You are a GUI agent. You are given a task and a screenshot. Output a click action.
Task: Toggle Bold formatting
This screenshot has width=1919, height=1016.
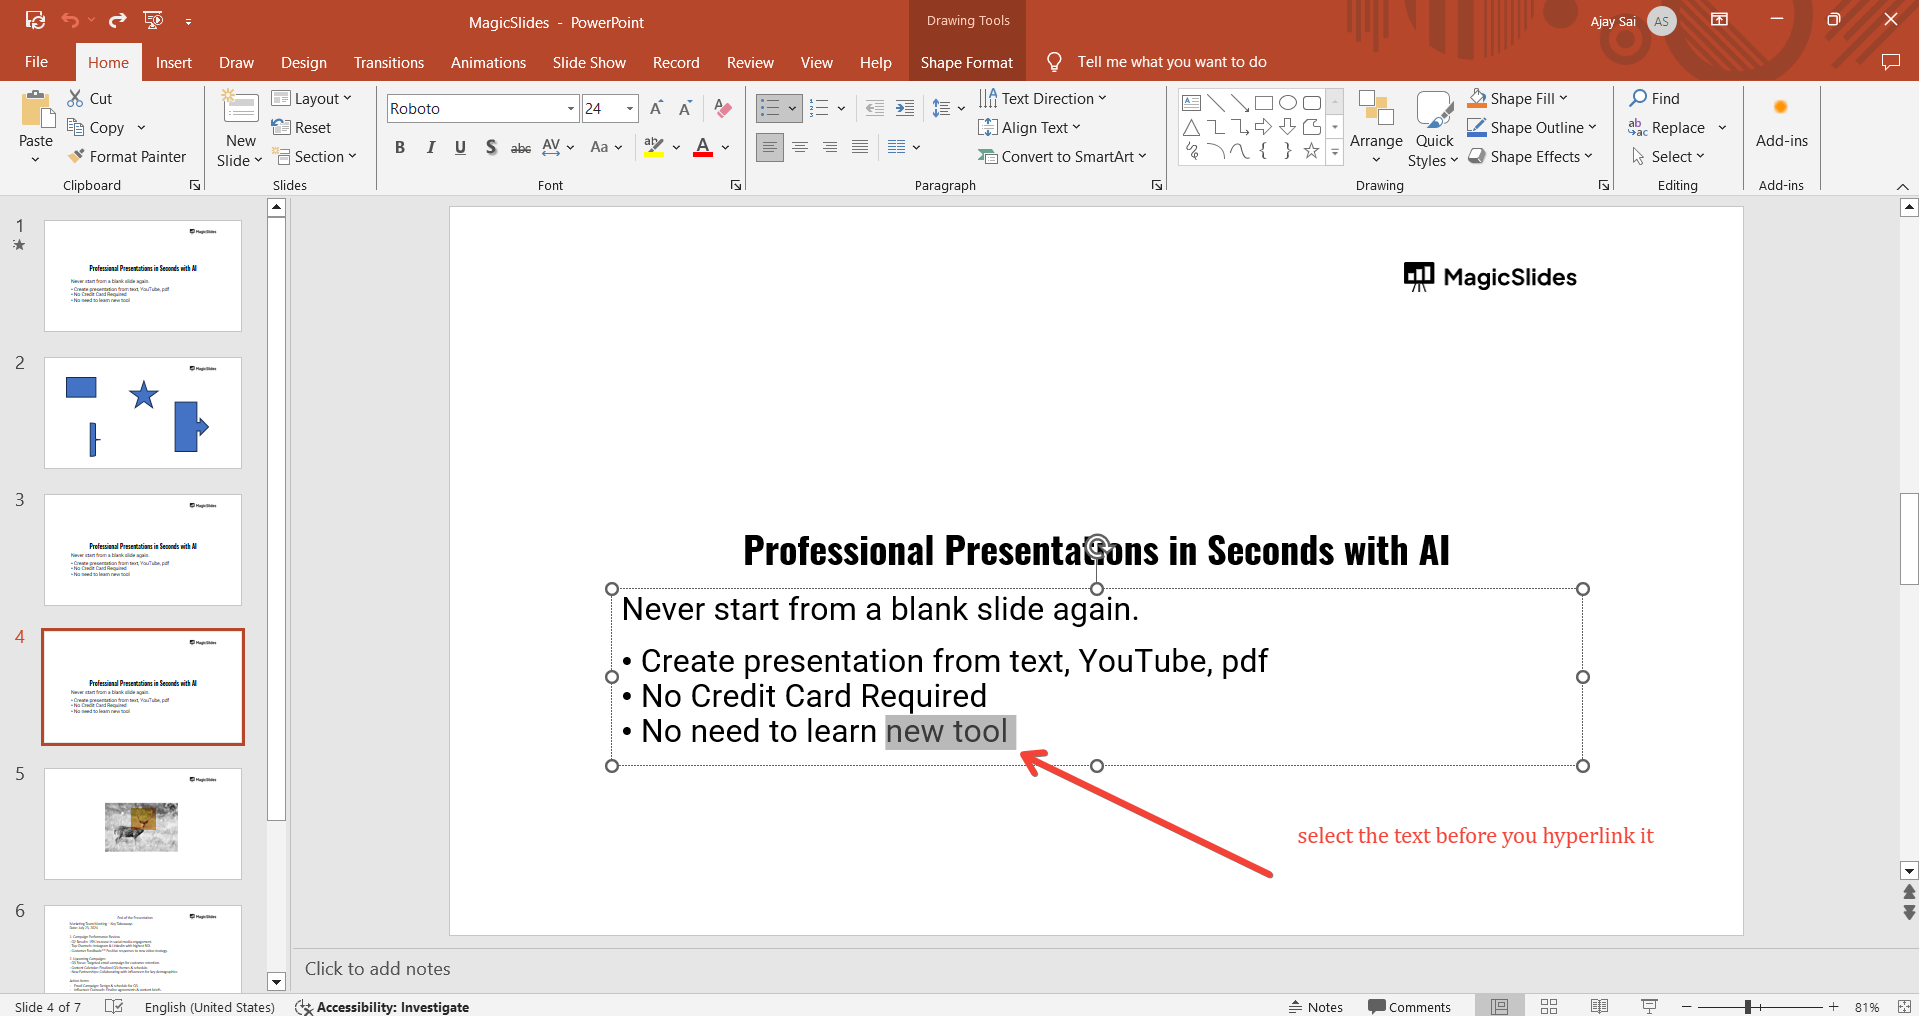tap(400, 148)
